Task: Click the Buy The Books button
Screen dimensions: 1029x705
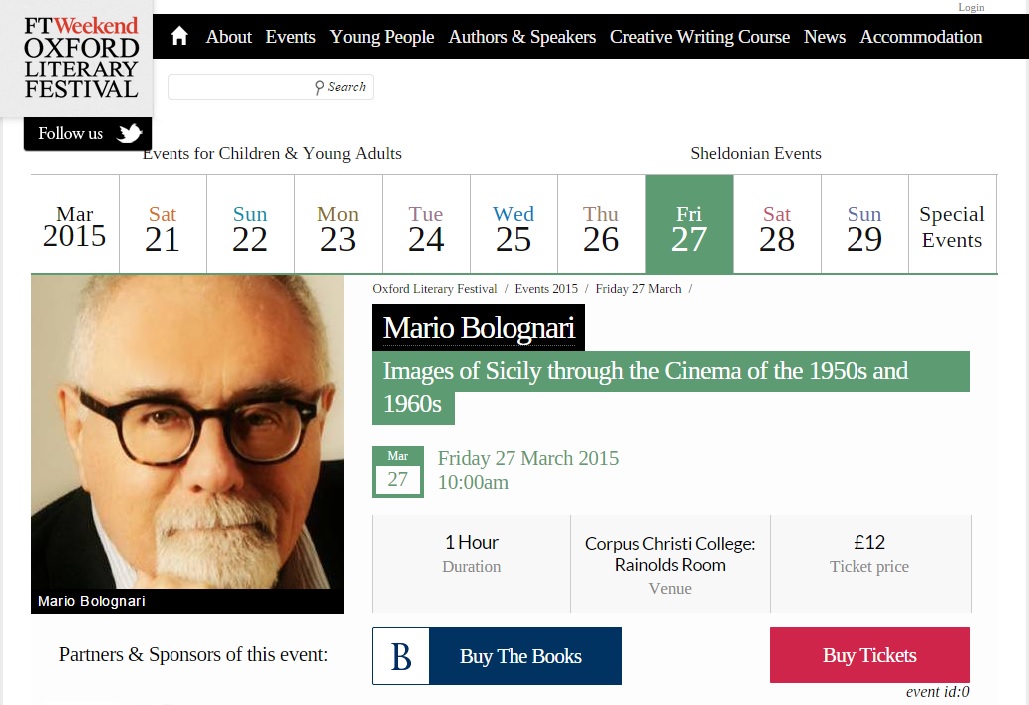Action: point(497,656)
